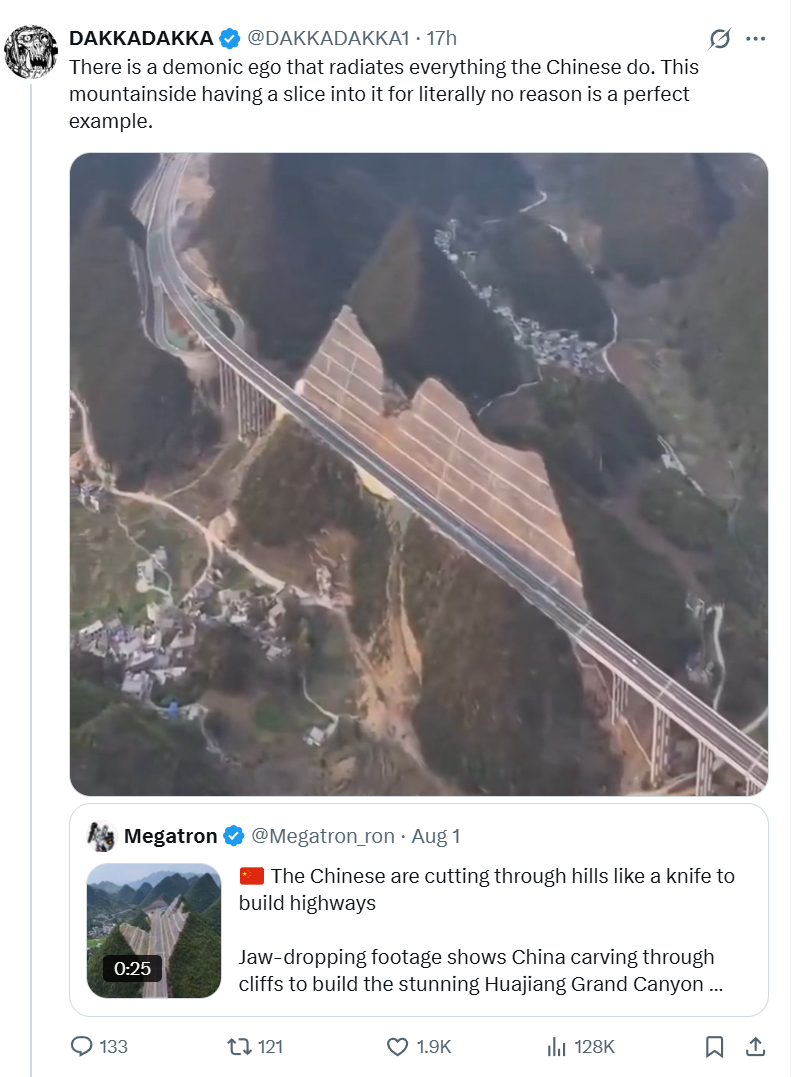
Task: Click DAKKADAKKA's blue verified badge
Action: pos(230,39)
